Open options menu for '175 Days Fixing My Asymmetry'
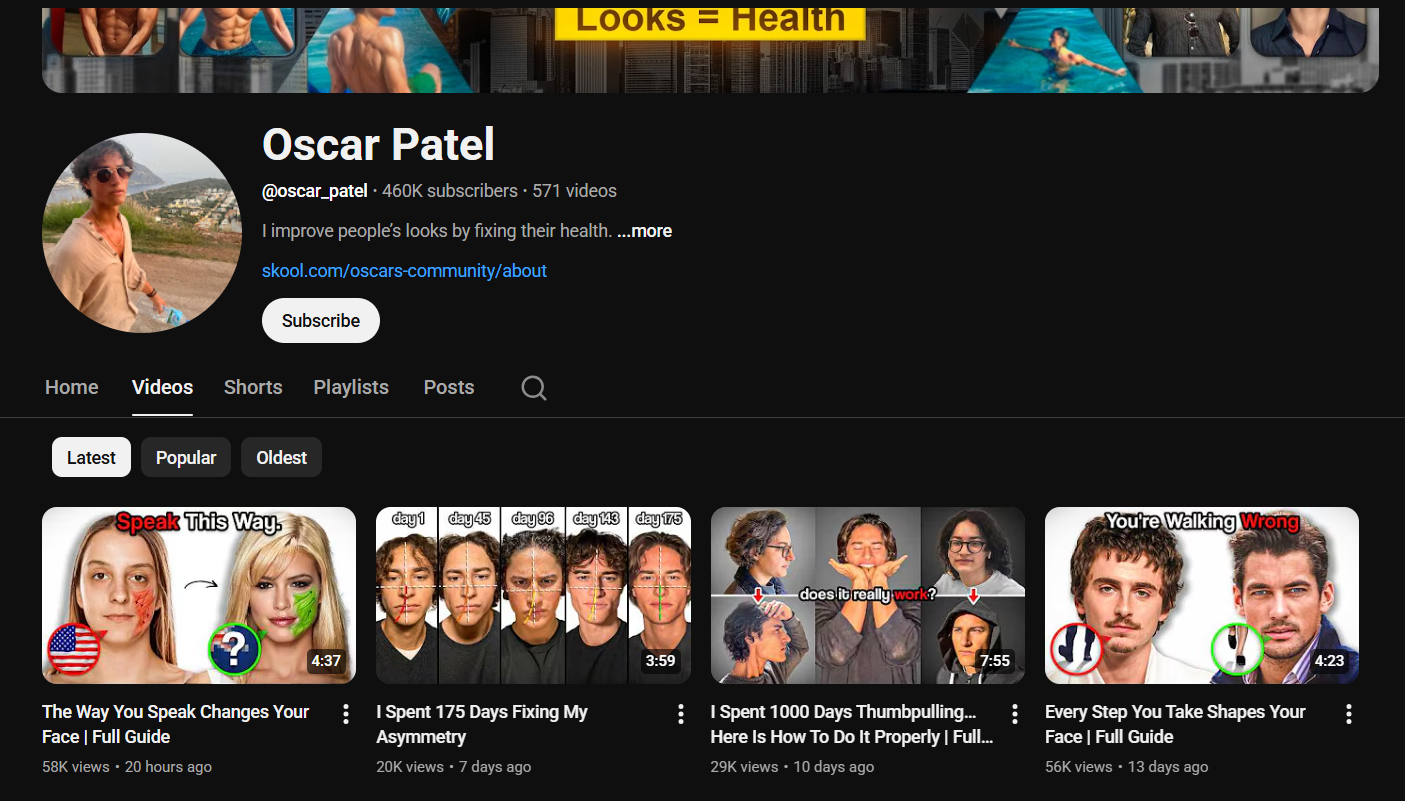The width and height of the screenshot is (1405, 801). click(680, 714)
